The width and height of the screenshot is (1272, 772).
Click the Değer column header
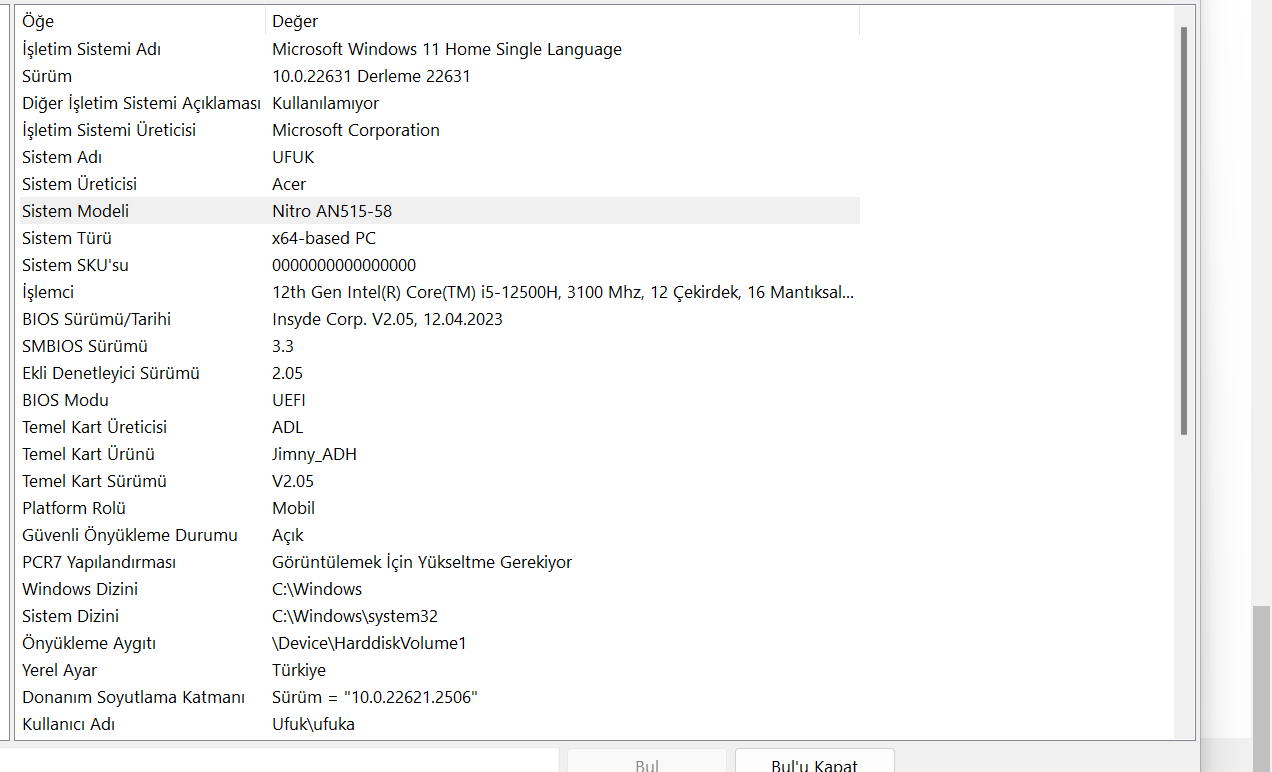[x=562, y=21]
